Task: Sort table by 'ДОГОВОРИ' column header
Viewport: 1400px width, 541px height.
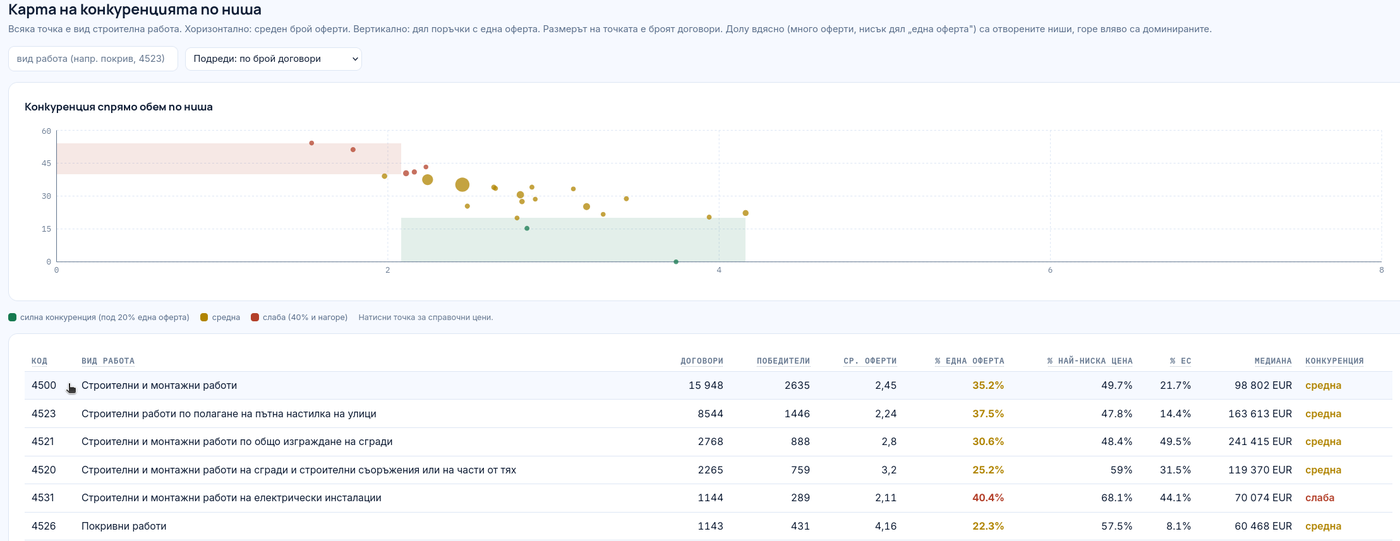Action: coord(701,361)
